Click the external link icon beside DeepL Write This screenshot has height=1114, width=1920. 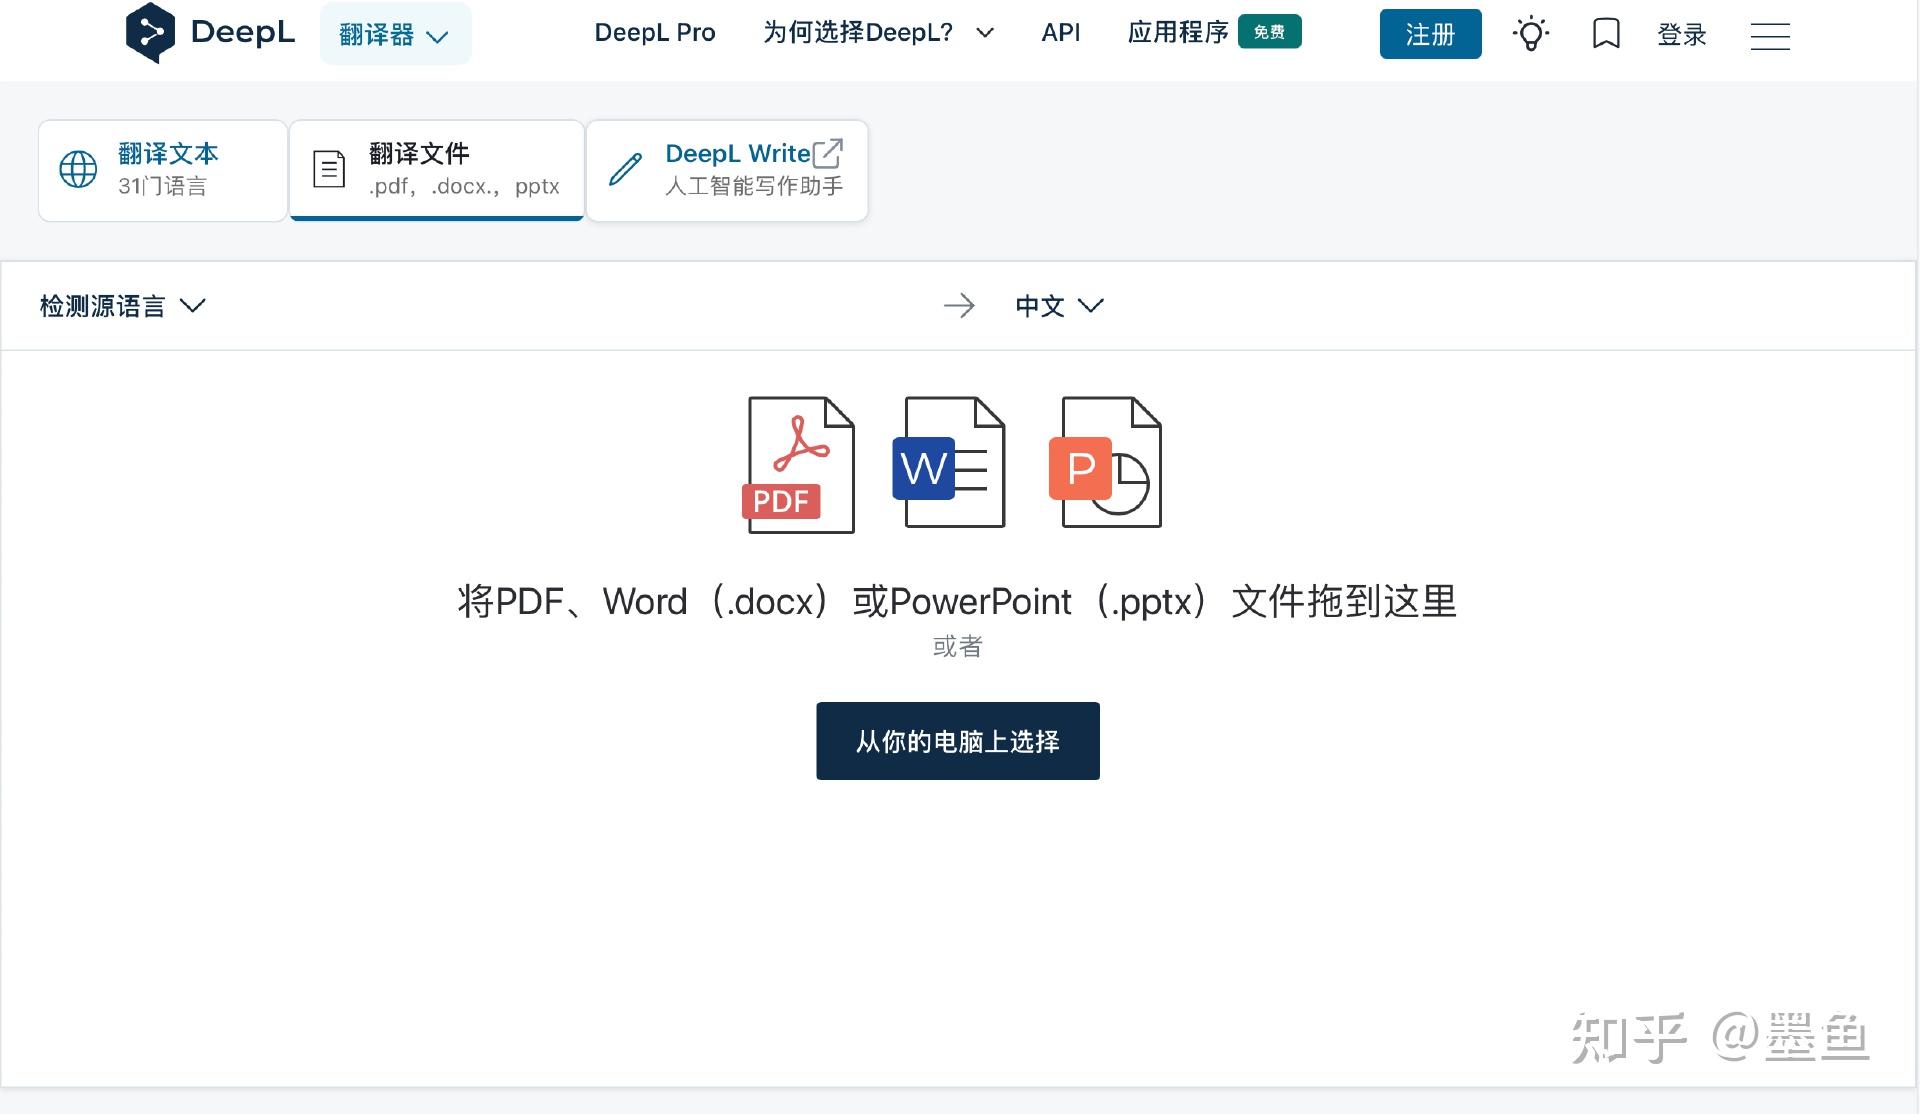828,153
